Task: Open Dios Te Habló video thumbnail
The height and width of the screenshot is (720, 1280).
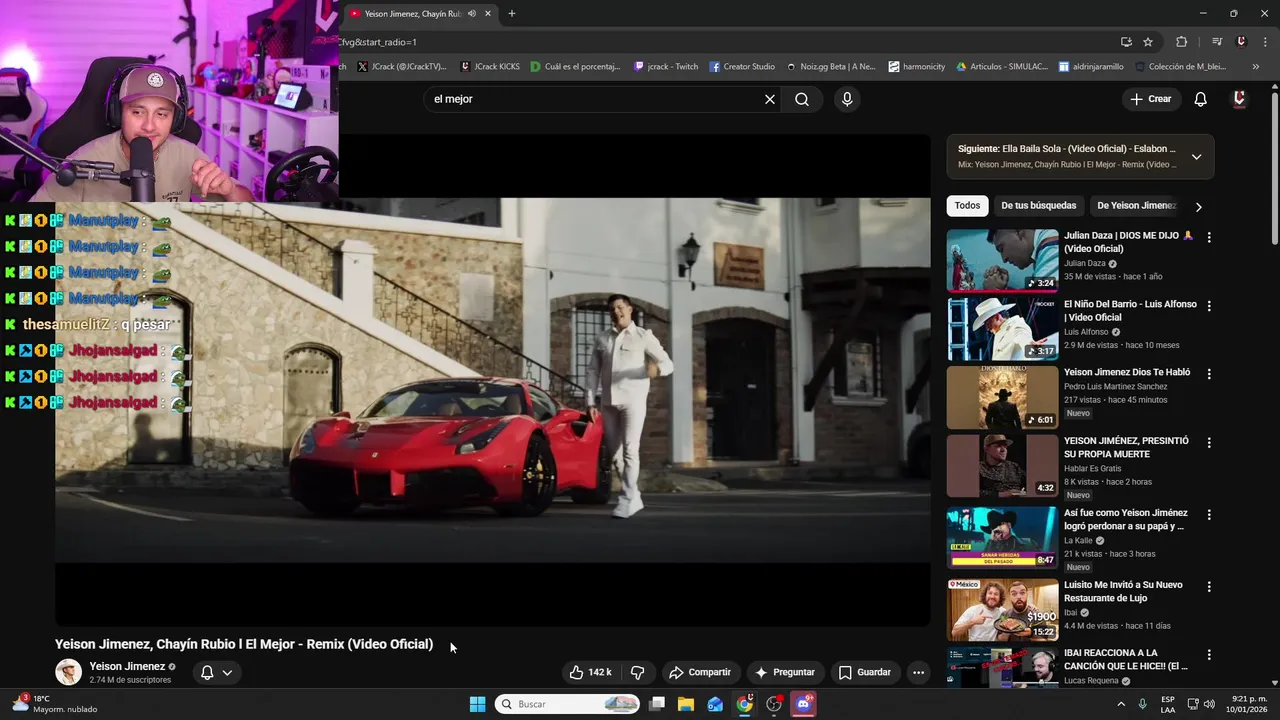Action: click(x=1002, y=397)
